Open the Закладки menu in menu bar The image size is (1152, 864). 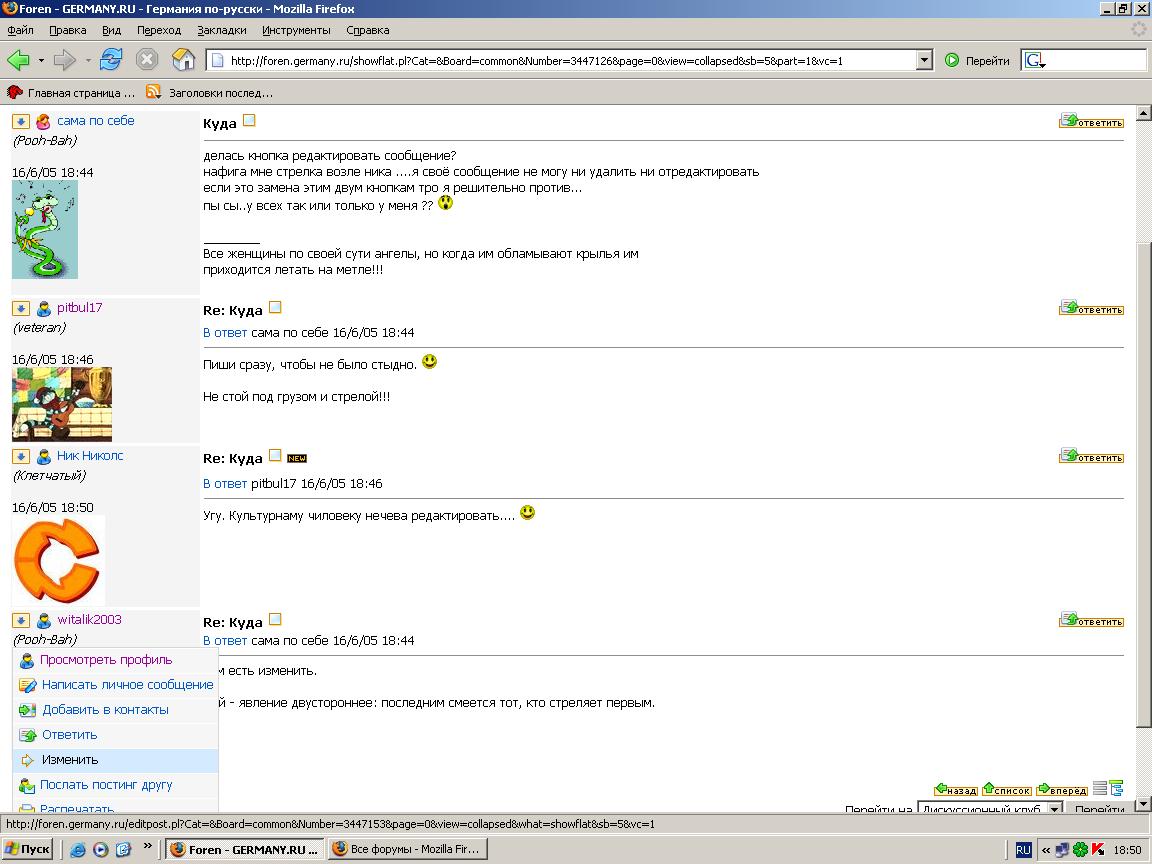coord(221,30)
